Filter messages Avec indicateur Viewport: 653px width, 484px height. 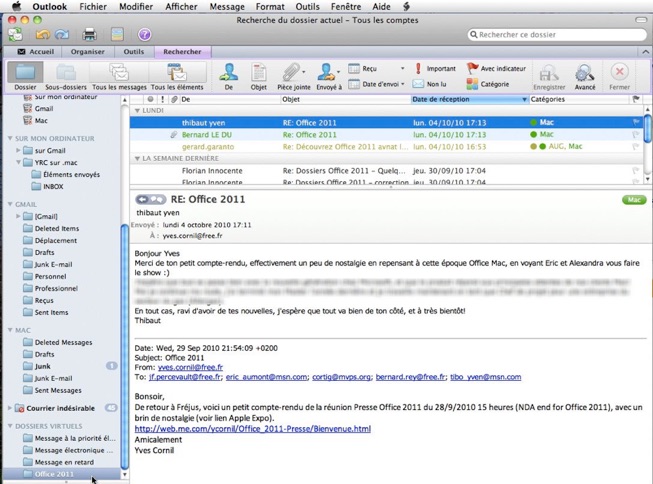pos(496,68)
